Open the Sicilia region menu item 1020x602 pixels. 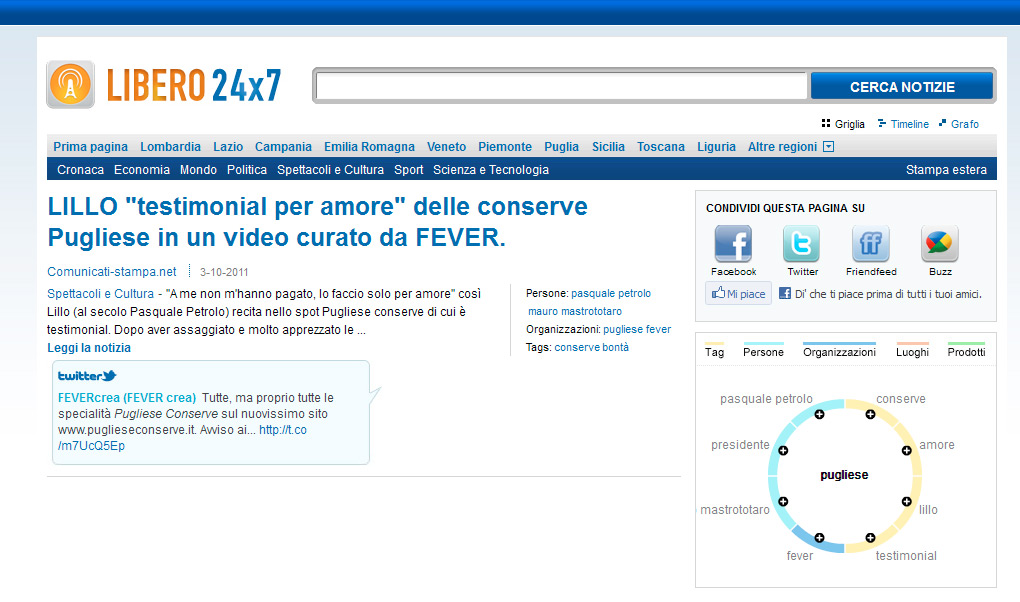coord(608,146)
